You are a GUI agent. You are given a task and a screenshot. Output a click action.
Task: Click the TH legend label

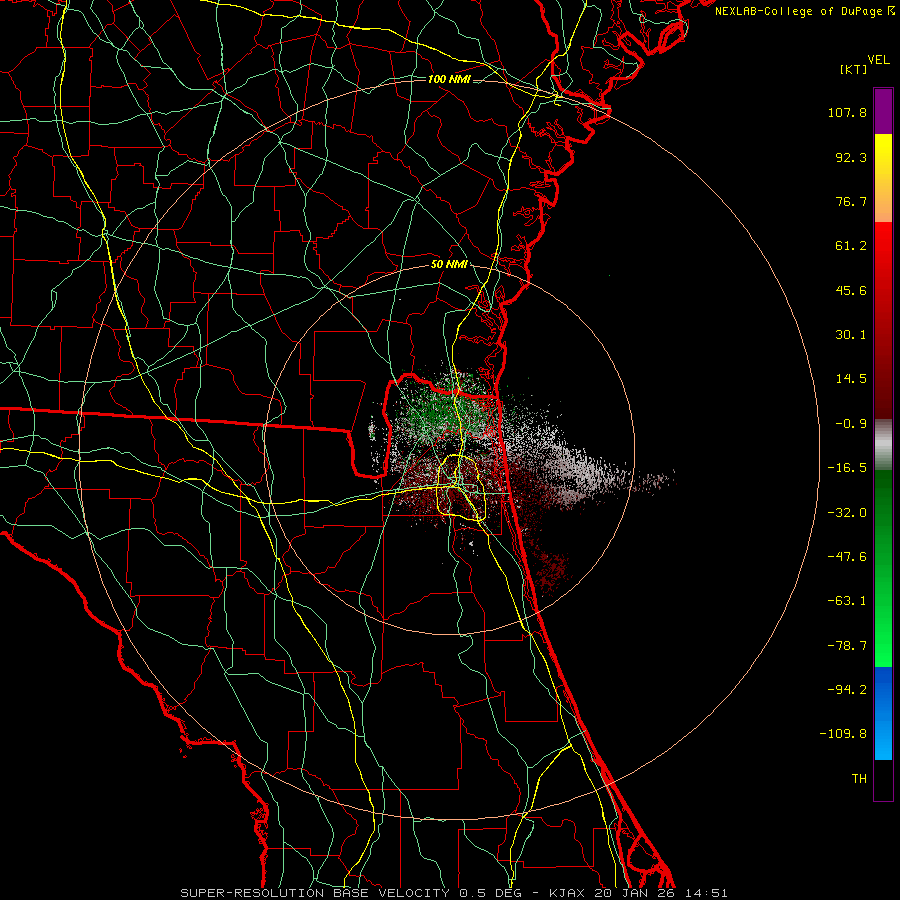tap(859, 778)
